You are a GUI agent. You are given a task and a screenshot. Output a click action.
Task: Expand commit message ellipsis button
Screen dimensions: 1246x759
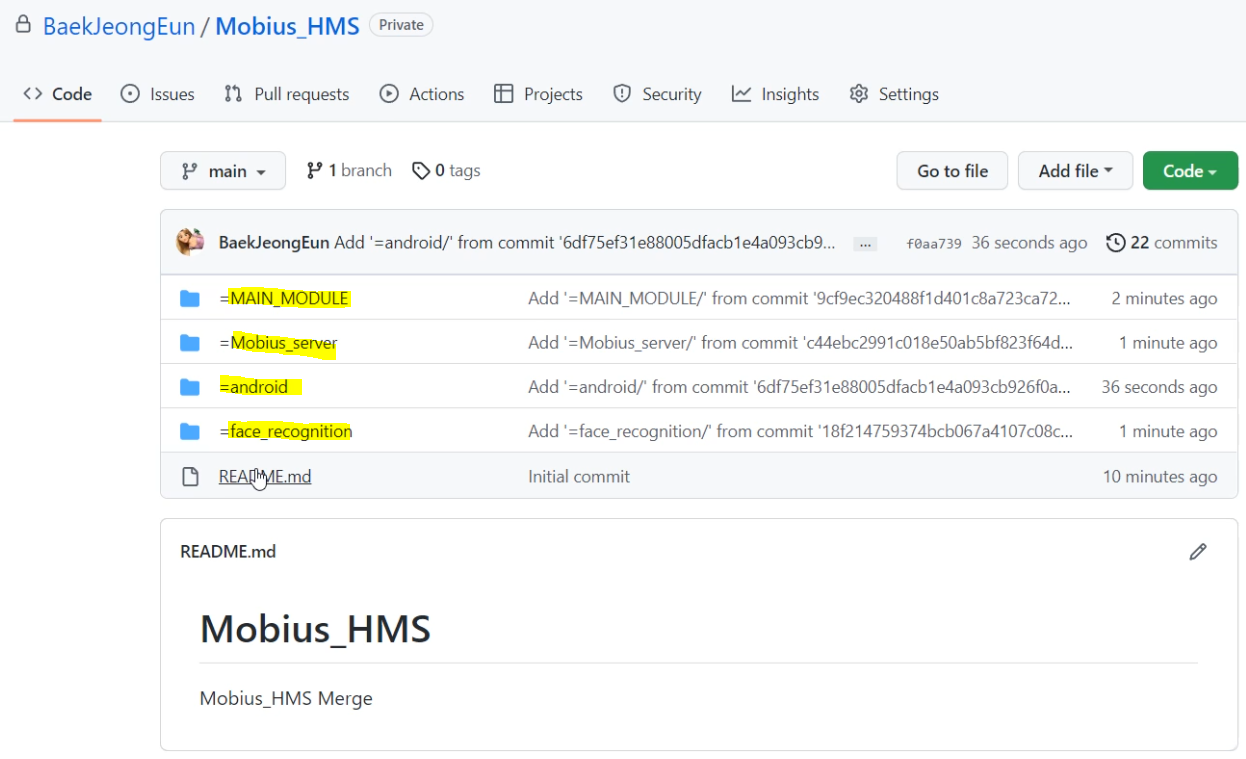(866, 244)
